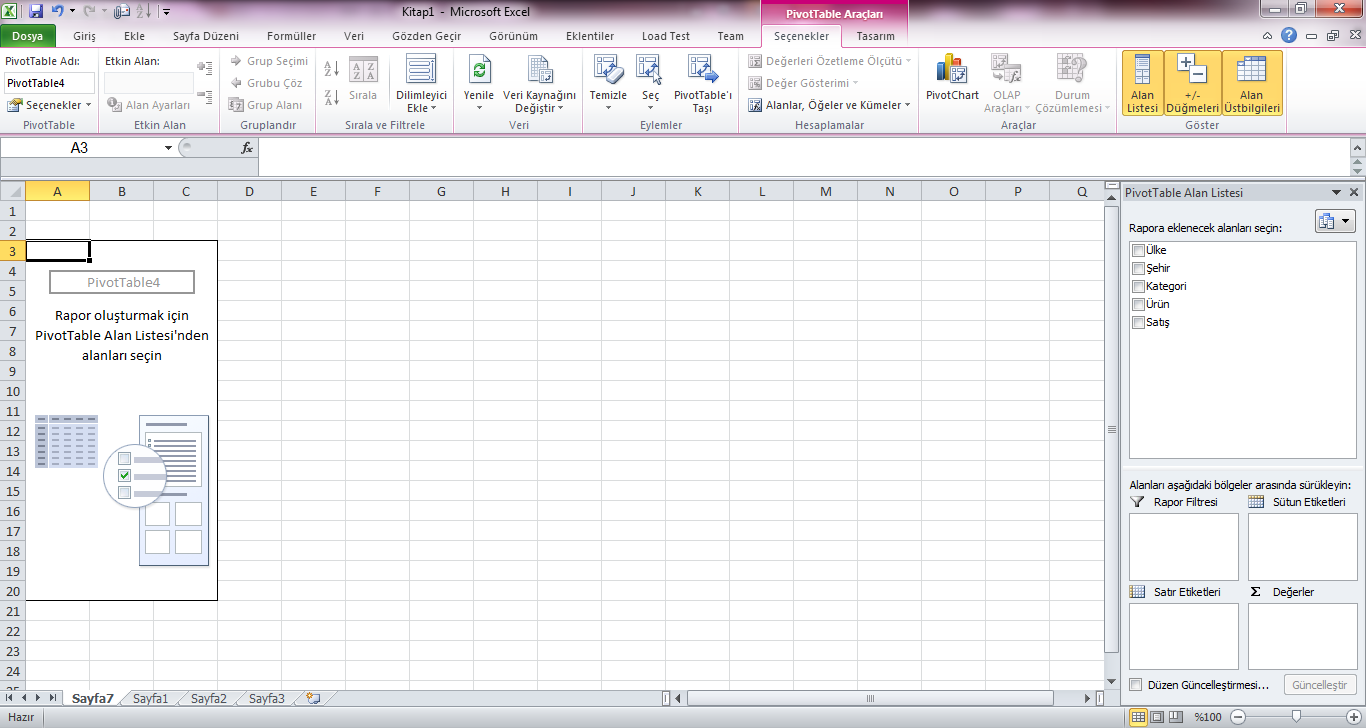Open the field list layout view dropdown
This screenshot has height=728, width=1366.
[1335, 222]
